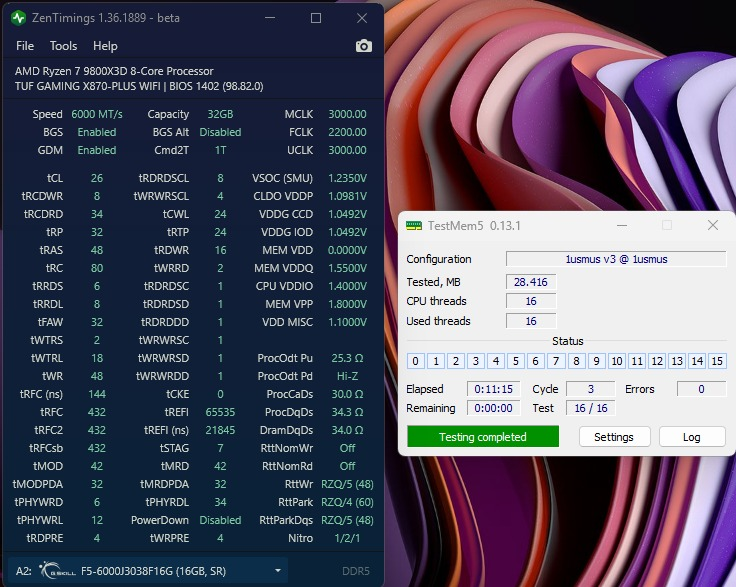The height and width of the screenshot is (587, 736).
Task: Click the PowerDown value Disabled
Action: [x=220, y=520]
